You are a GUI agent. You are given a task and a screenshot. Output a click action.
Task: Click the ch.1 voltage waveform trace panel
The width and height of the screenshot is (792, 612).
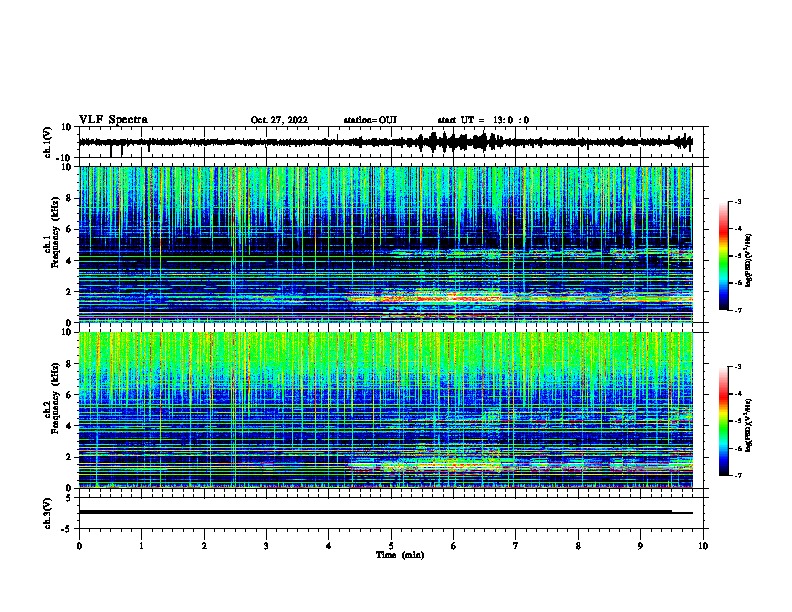(x=393, y=142)
